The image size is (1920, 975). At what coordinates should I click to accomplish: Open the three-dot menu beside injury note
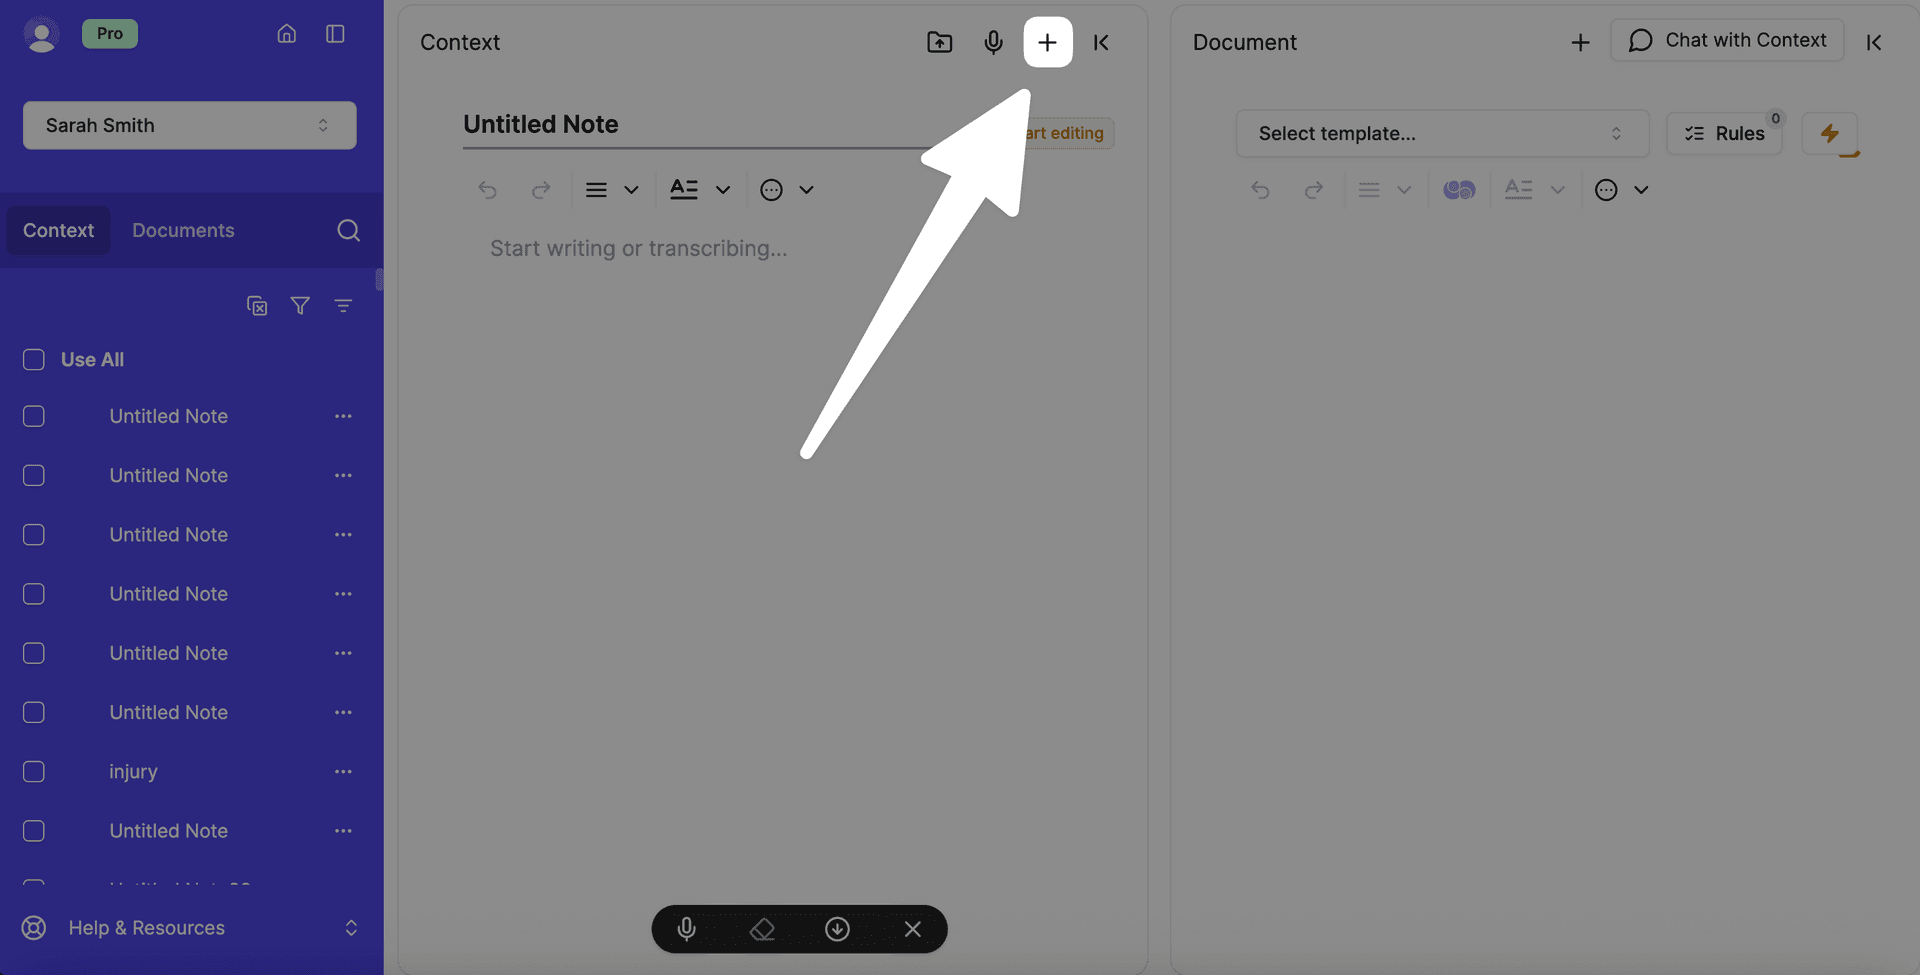tap(343, 771)
